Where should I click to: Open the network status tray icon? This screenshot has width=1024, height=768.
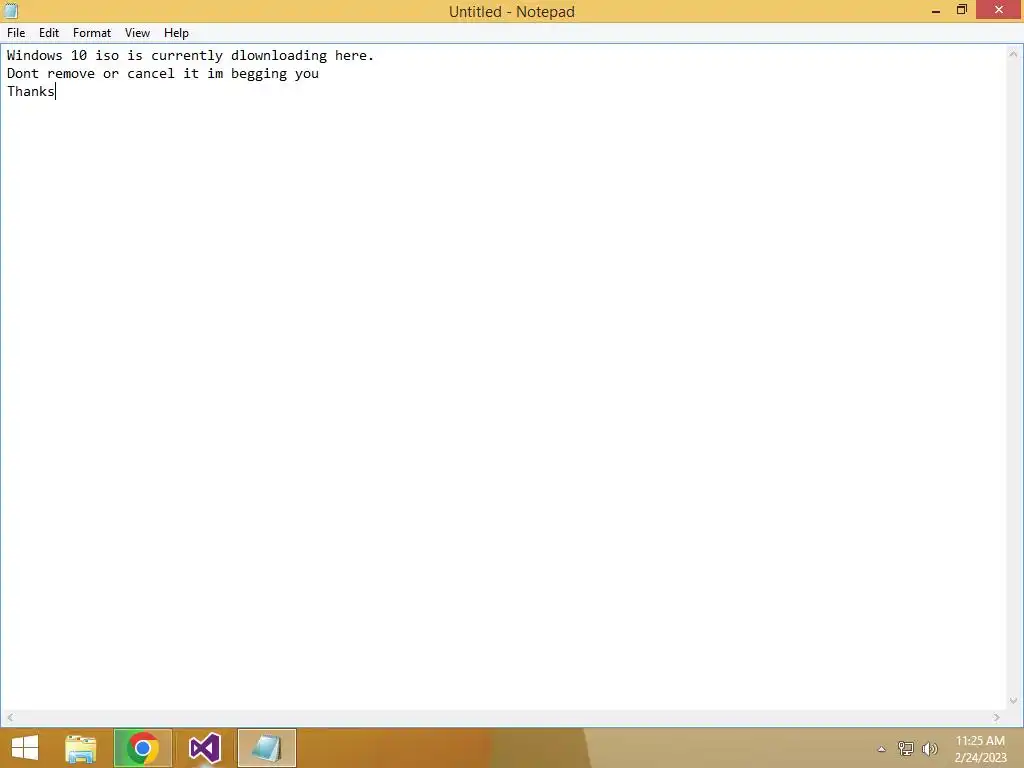coord(905,749)
